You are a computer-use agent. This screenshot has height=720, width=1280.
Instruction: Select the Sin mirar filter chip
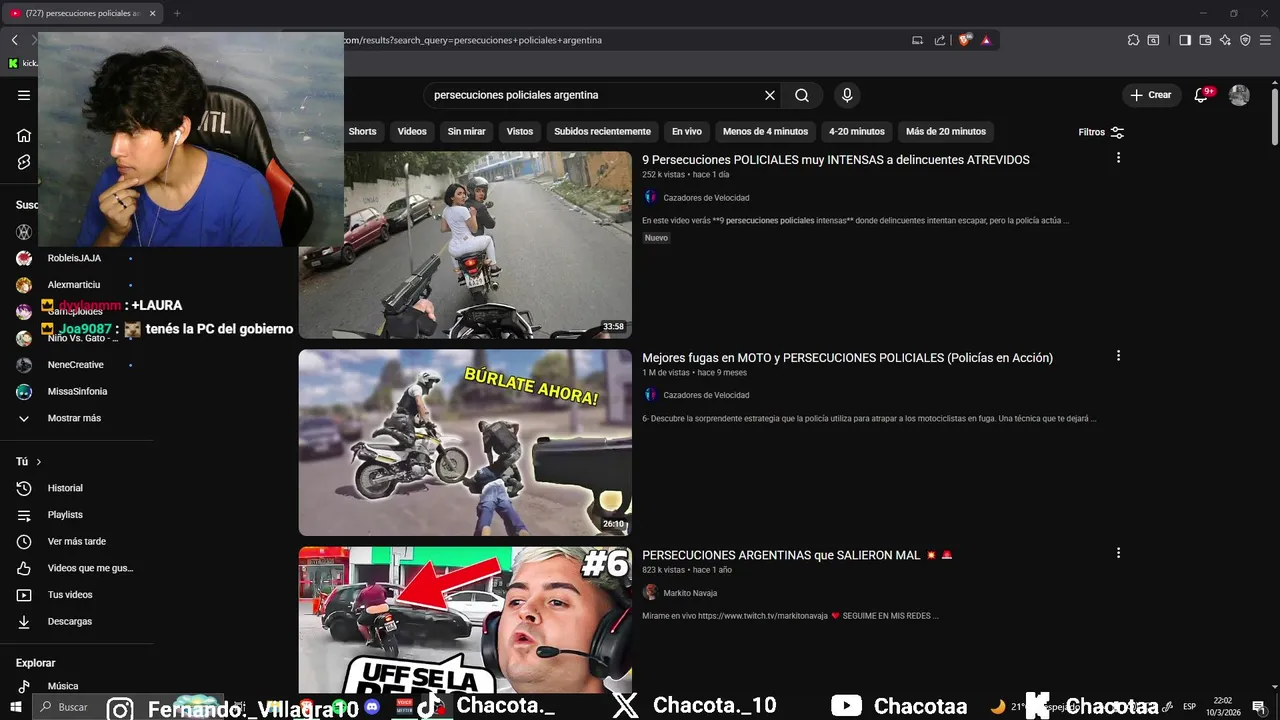[x=466, y=131]
